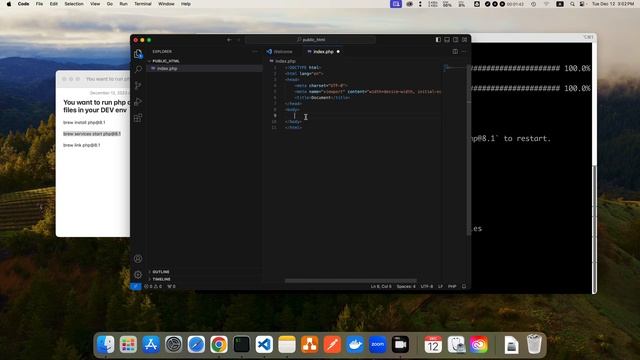This screenshot has height=360, width=640.
Task: Expand the OUTLINE section
Action: [x=161, y=272]
